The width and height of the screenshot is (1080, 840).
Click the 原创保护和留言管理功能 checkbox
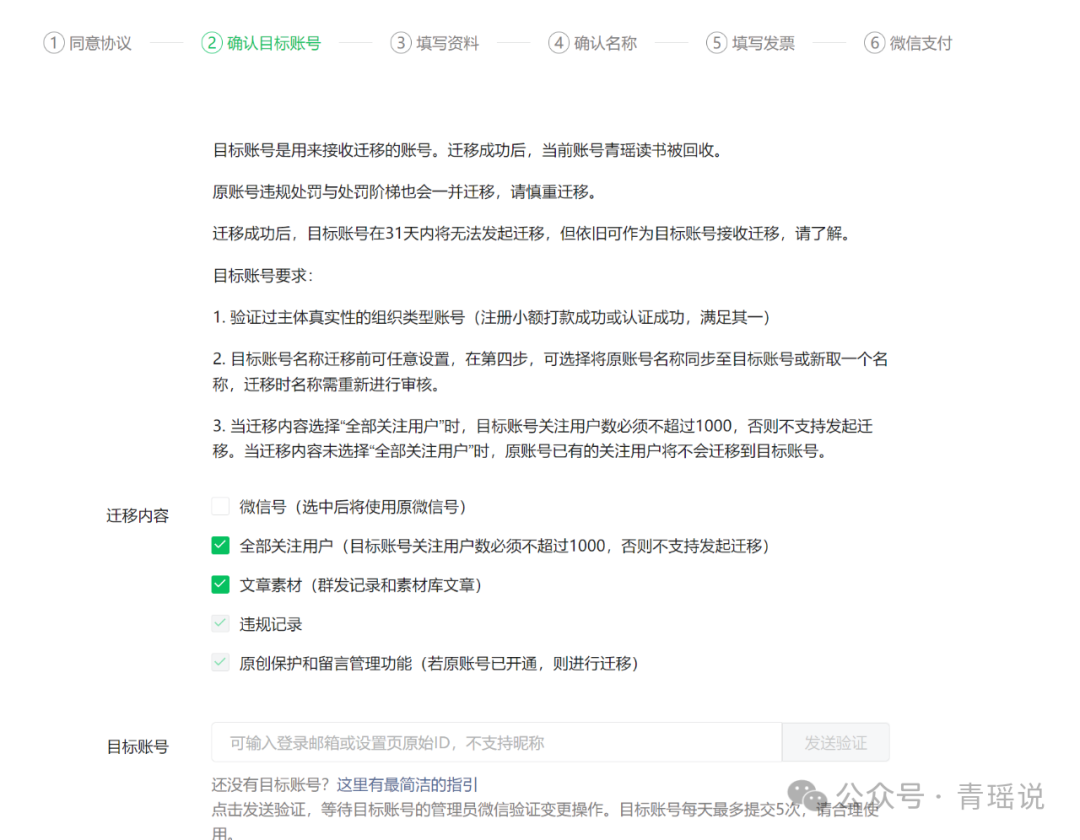click(x=220, y=662)
